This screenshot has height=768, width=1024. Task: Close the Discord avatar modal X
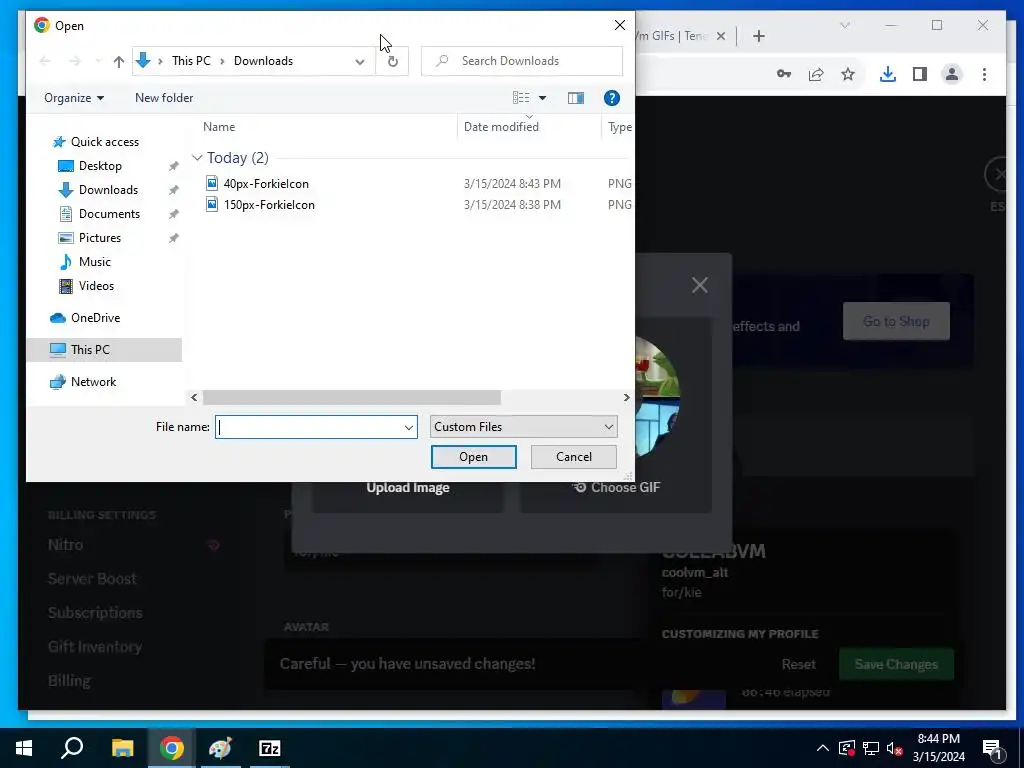point(699,285)
